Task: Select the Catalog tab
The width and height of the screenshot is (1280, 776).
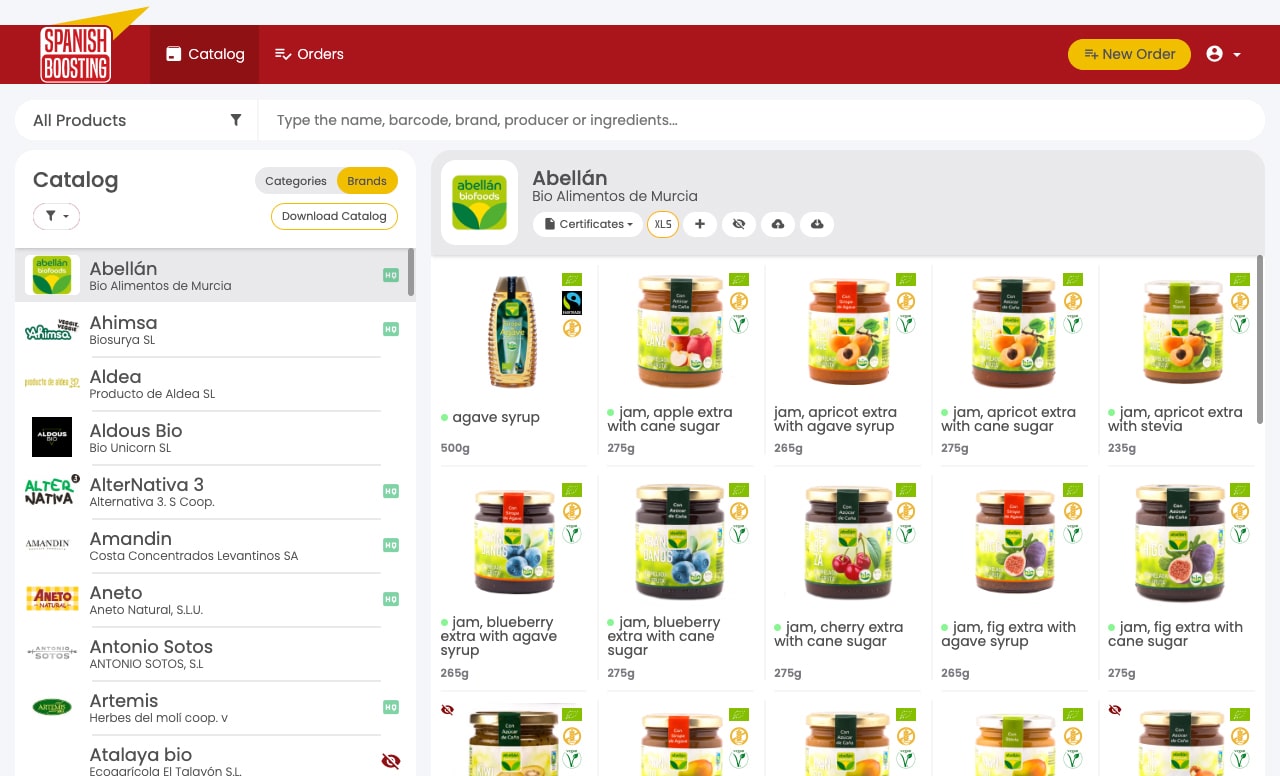Action: (205, 54)
